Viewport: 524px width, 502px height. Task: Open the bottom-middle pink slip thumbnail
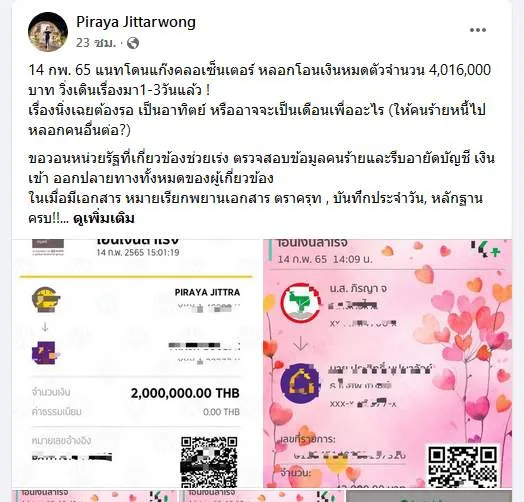[261, 496]
